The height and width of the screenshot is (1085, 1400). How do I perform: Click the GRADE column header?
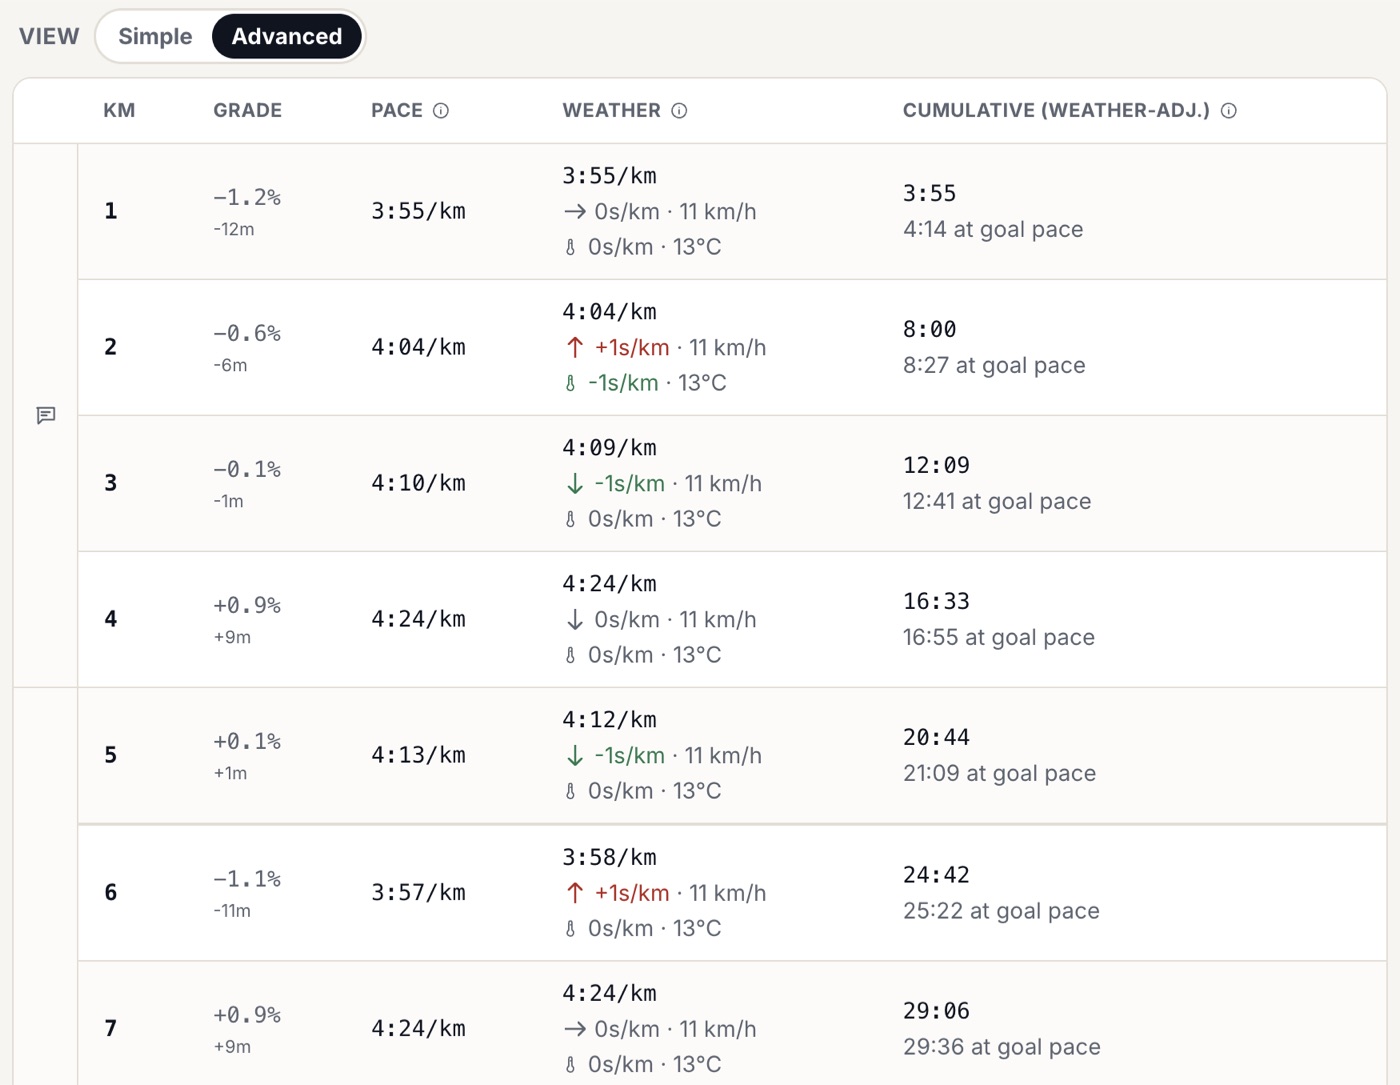247,110
